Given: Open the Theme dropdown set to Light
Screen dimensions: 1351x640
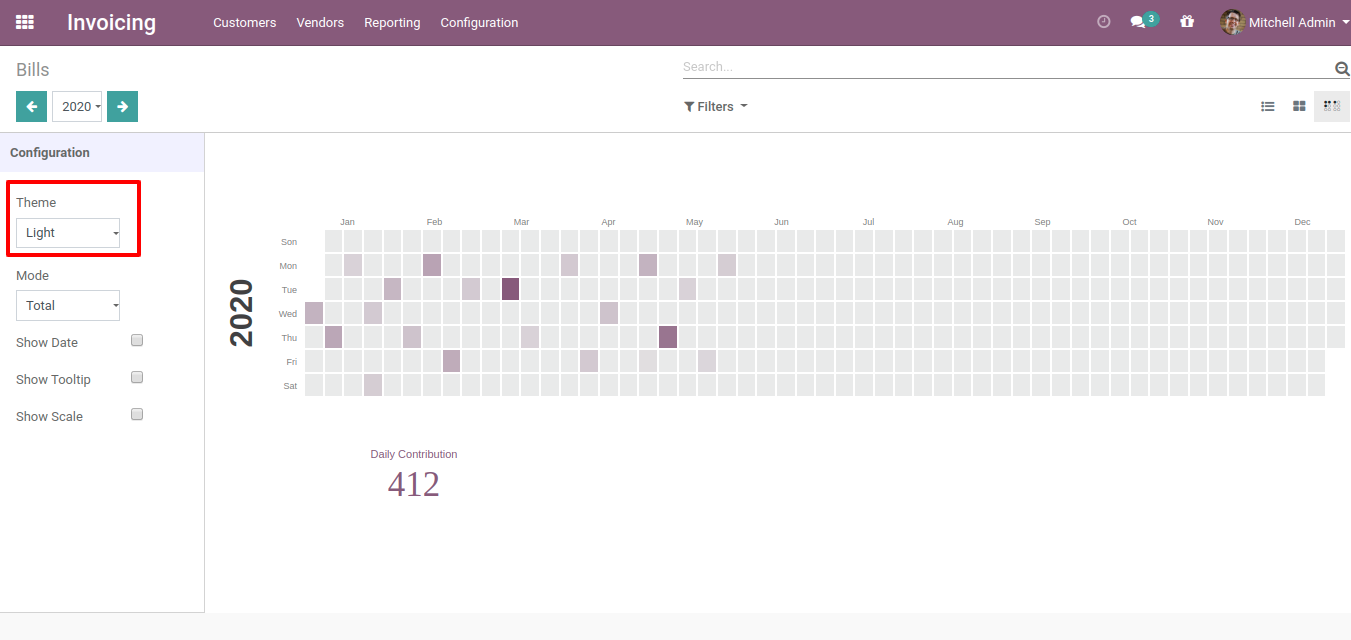Looking at the screenshot, I should point(68,233).
